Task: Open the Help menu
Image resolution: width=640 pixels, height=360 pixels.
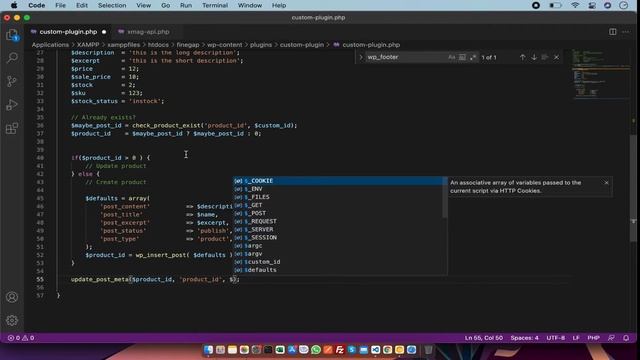Action: click(x=279, y=5)
